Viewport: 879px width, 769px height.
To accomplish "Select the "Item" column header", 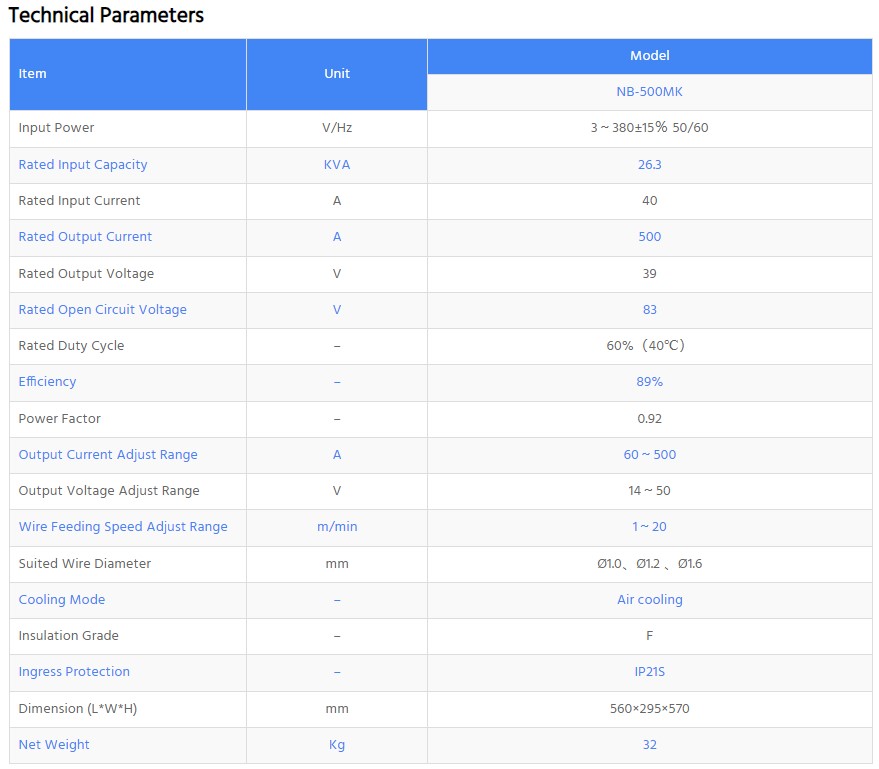I will (x=33, y=74).
